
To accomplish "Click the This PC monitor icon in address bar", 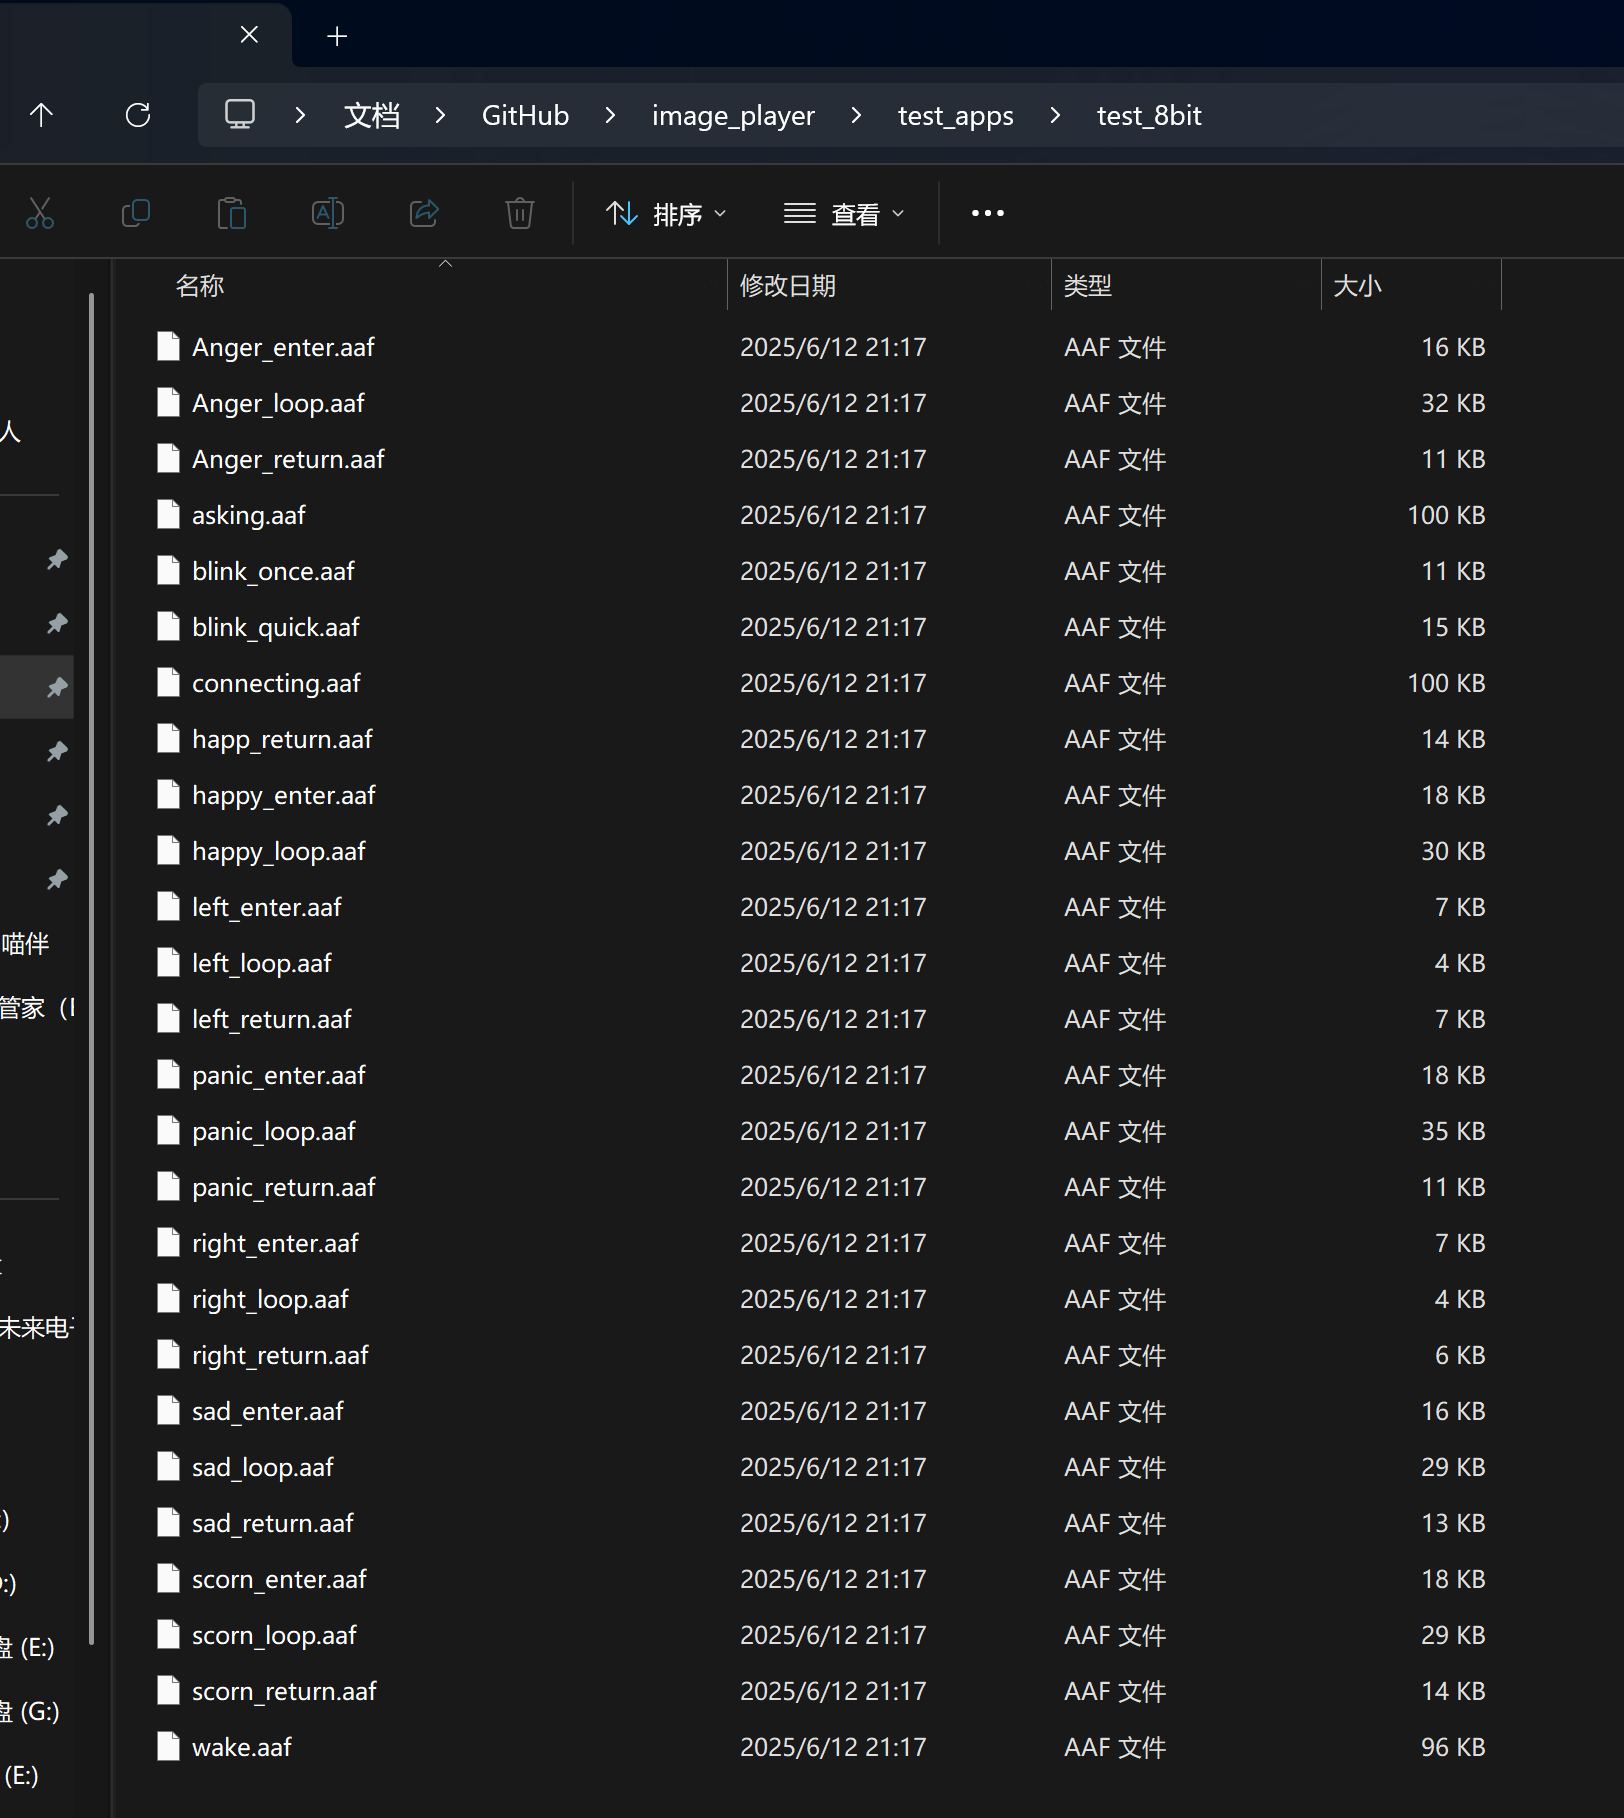I will point(240,115).
